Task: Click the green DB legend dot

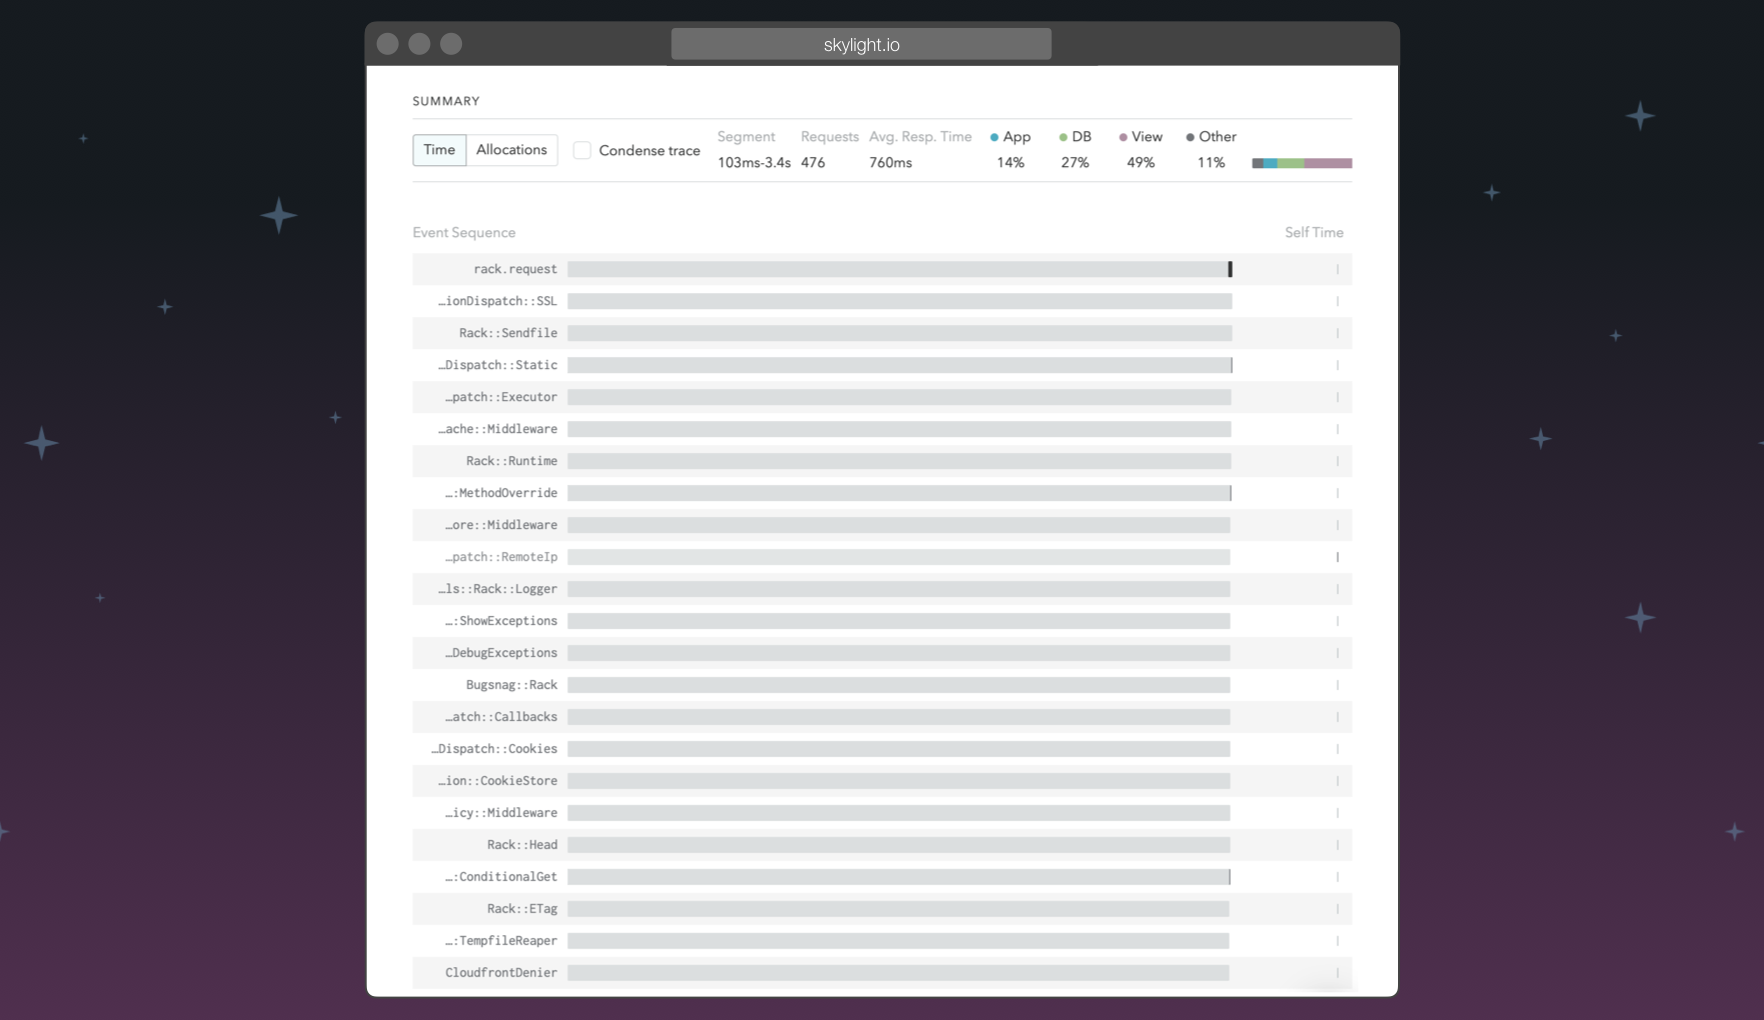Action: [x=1063, y=137]
